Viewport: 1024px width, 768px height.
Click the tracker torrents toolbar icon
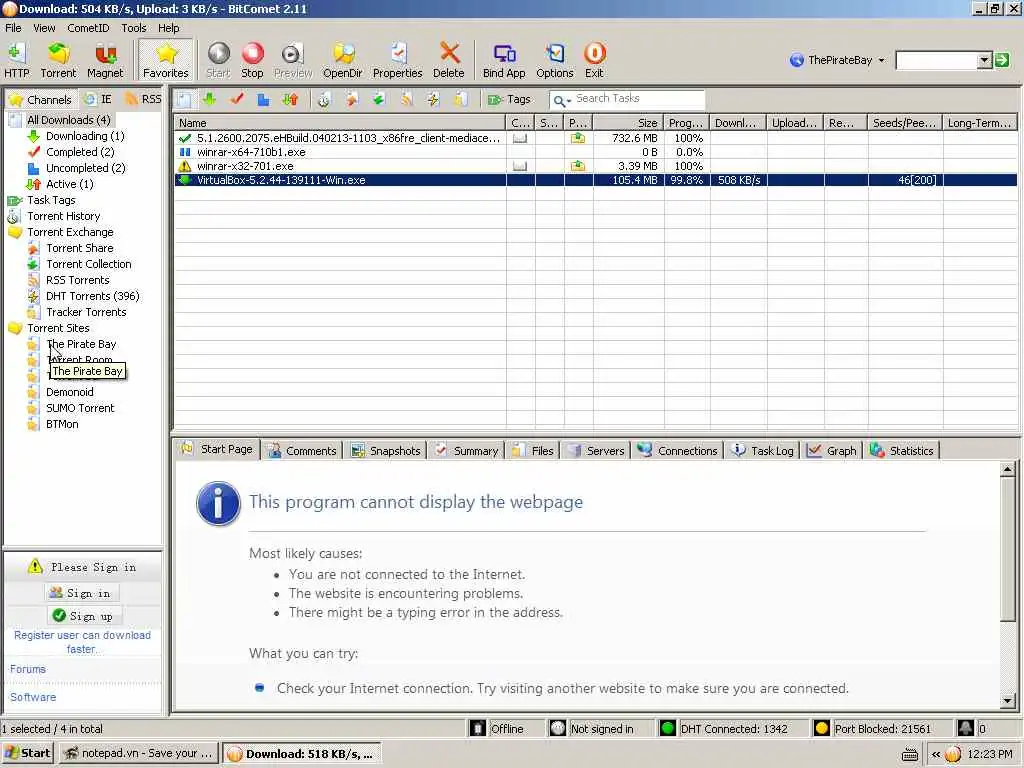click(460, 99)
